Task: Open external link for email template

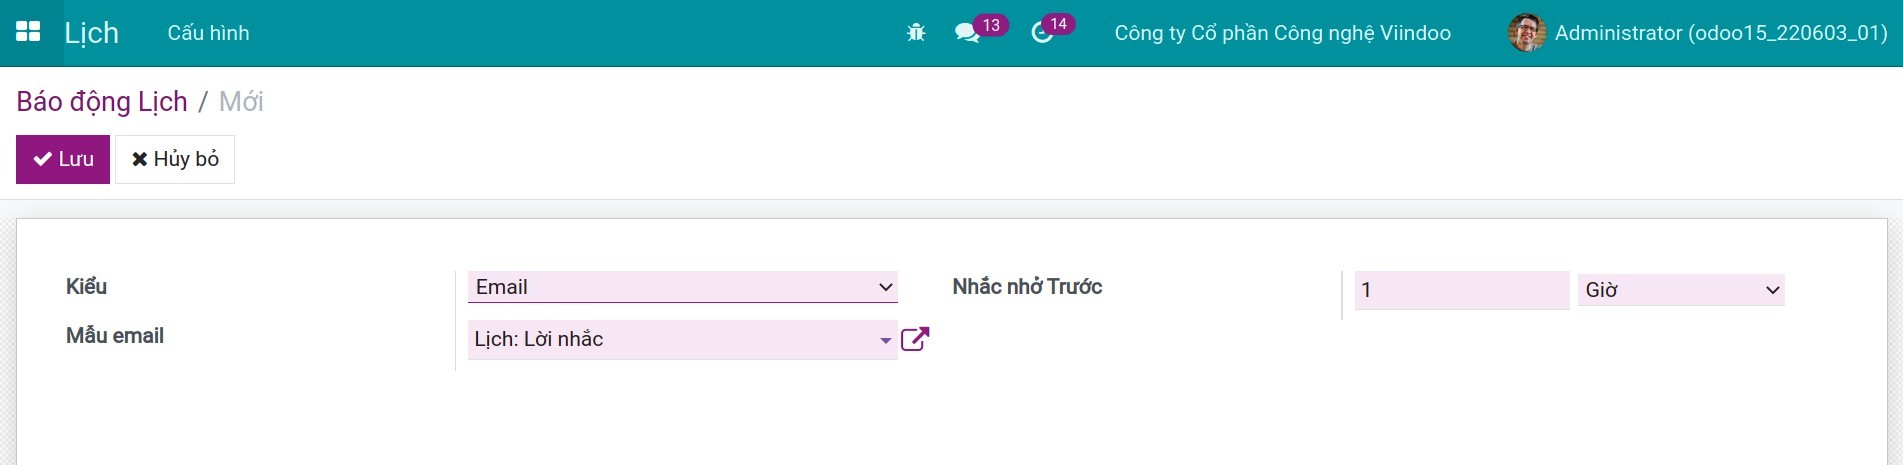Action: tap(915, 339)
